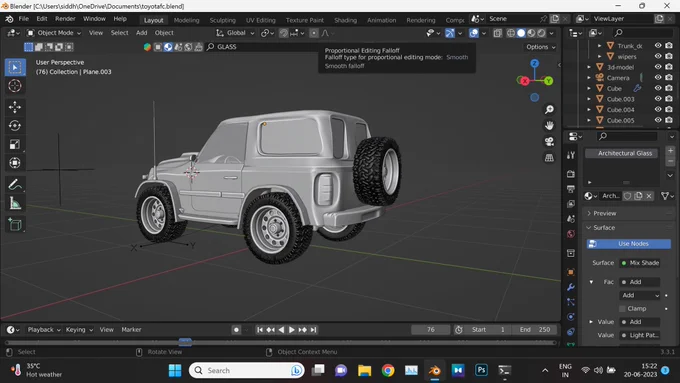
Task: Play the animation in reverse
Action: [281, 330]
